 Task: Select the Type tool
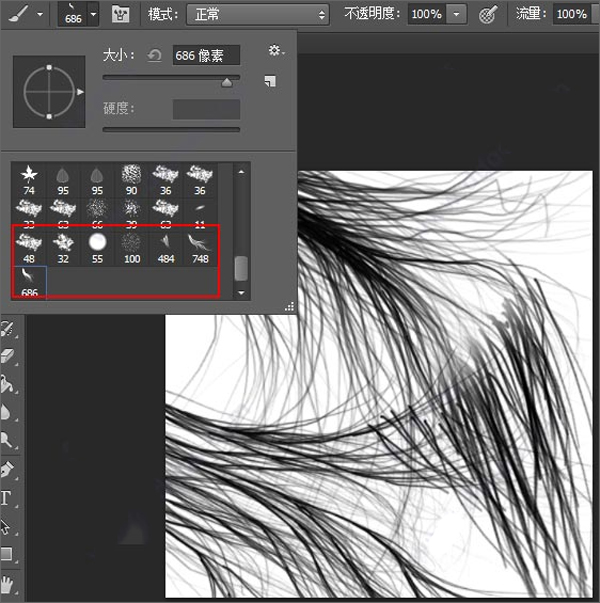point(7,498)
